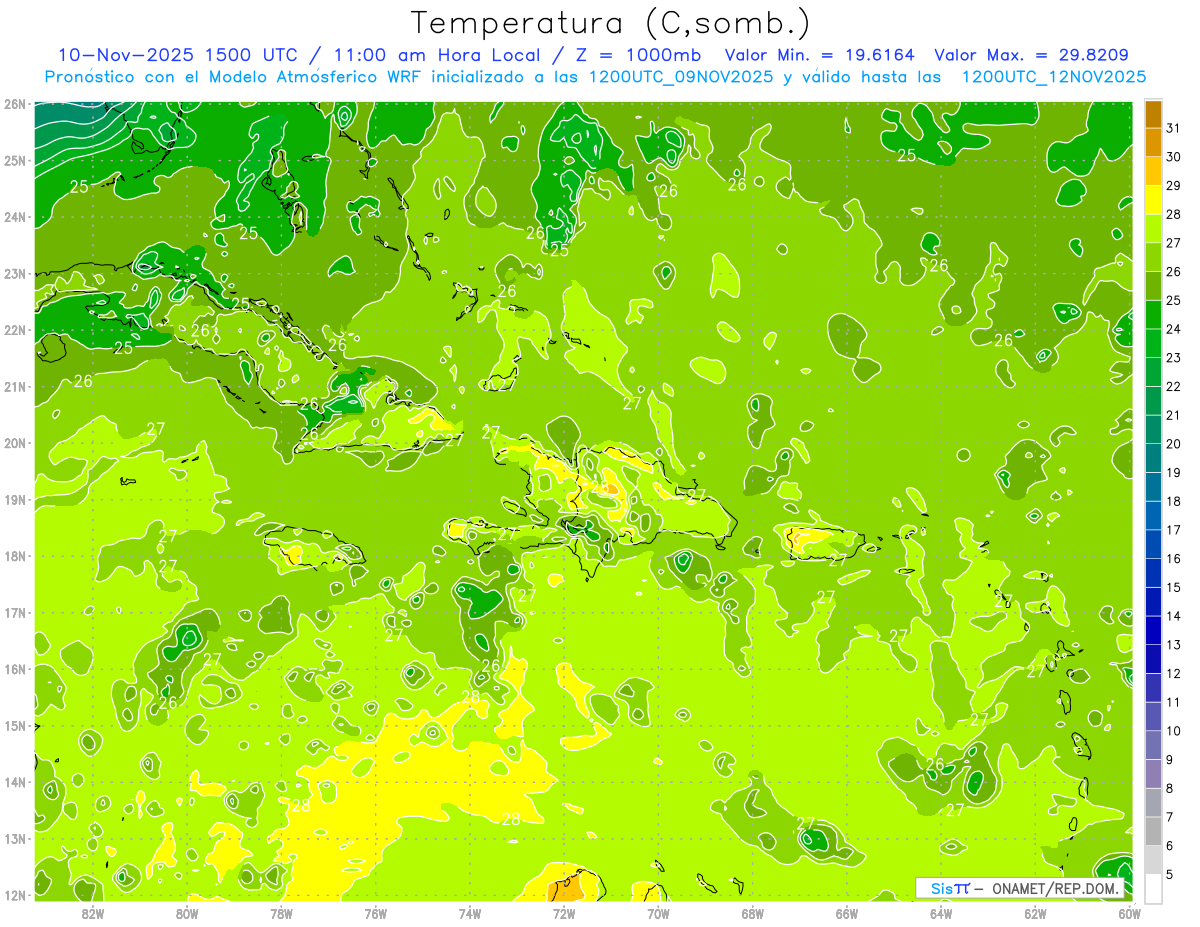The width and height of the screenshot is (1200, 927).
Task: Click the 80W longitude axis label
Action: click(x=187, y=913)
